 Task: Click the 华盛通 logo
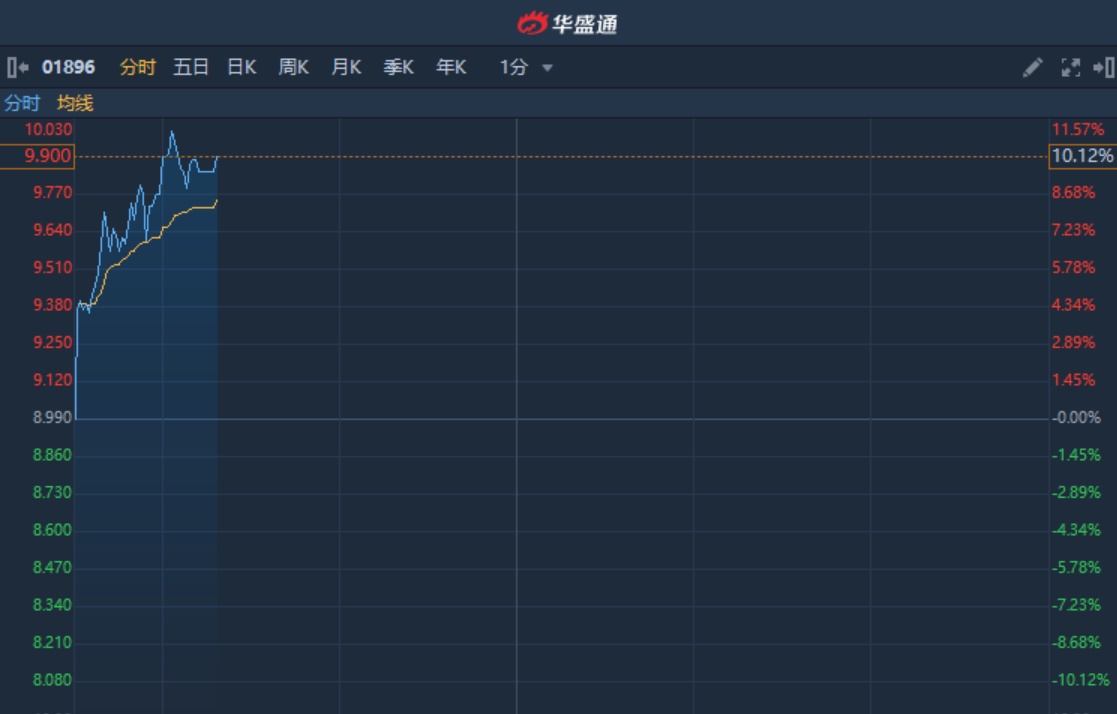tap(568, 24)
